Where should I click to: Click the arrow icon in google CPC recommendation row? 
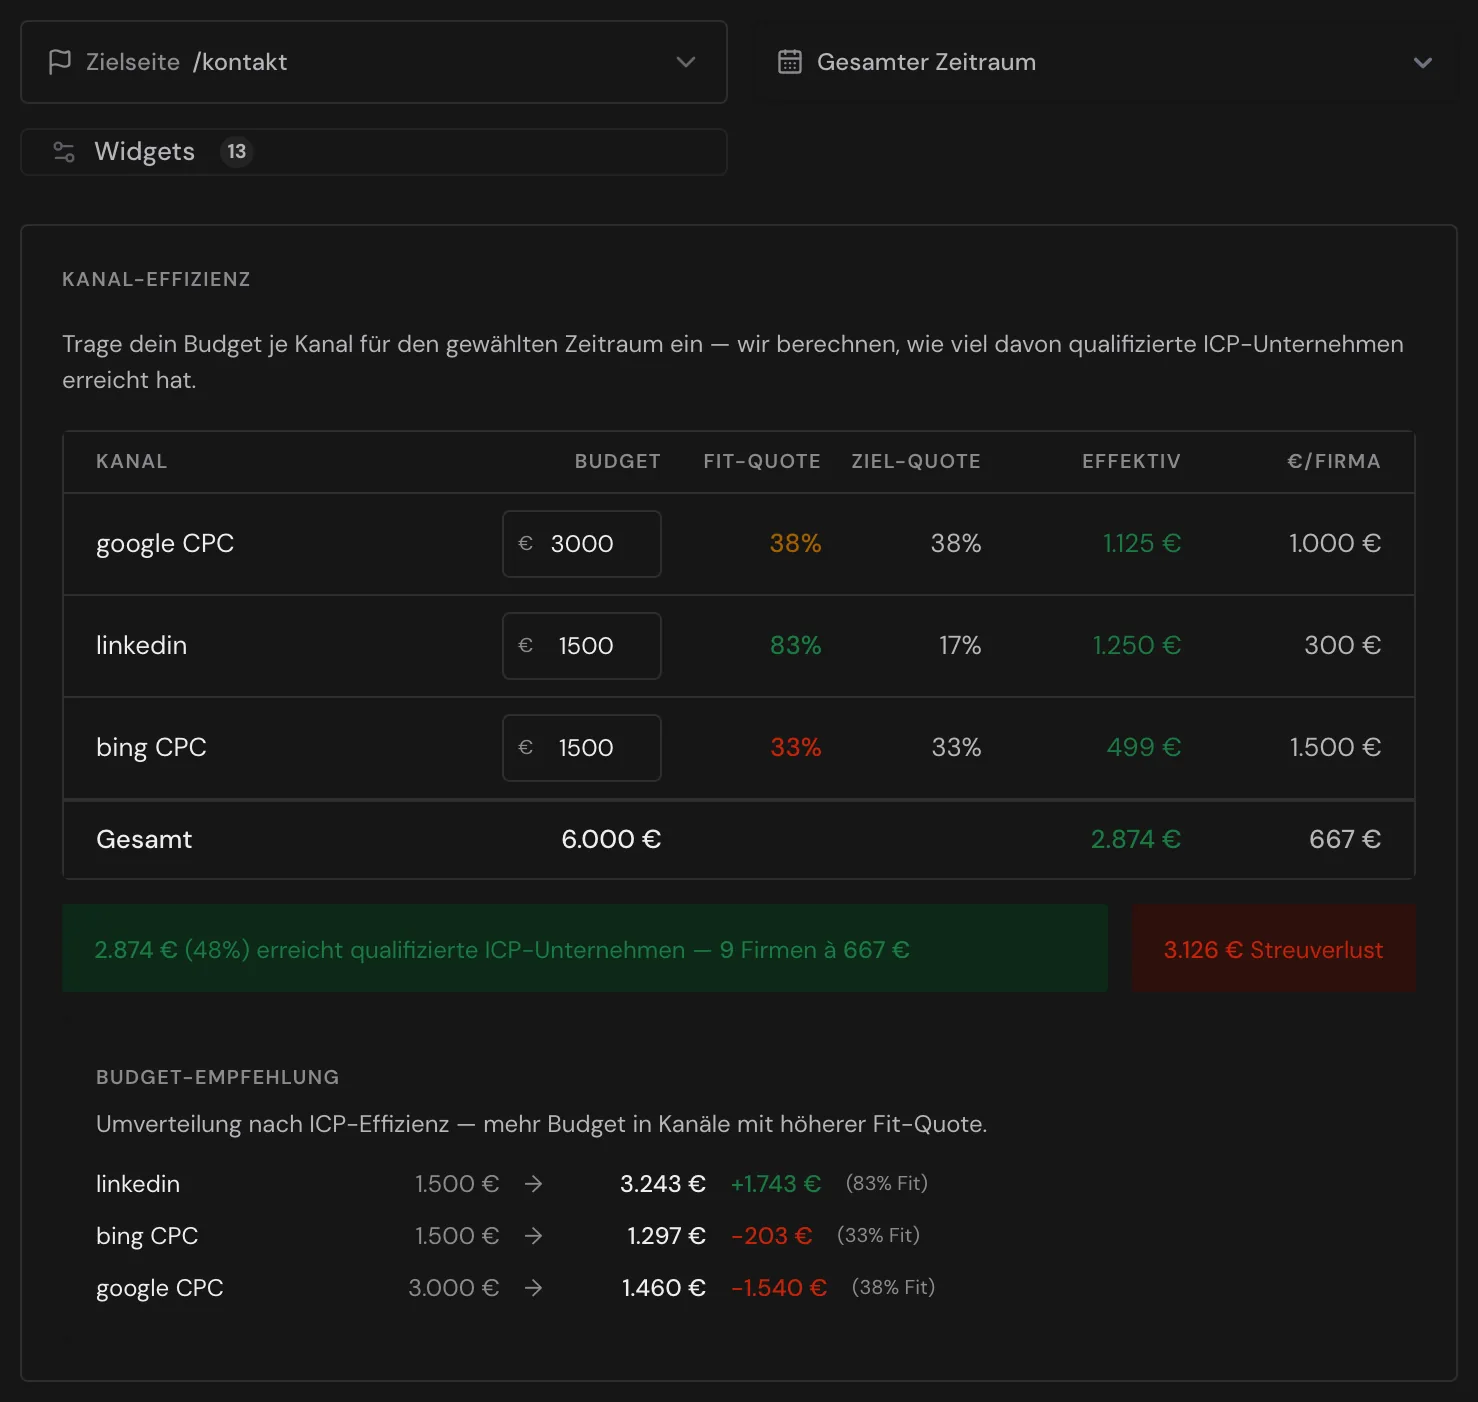pos(534,1288)
